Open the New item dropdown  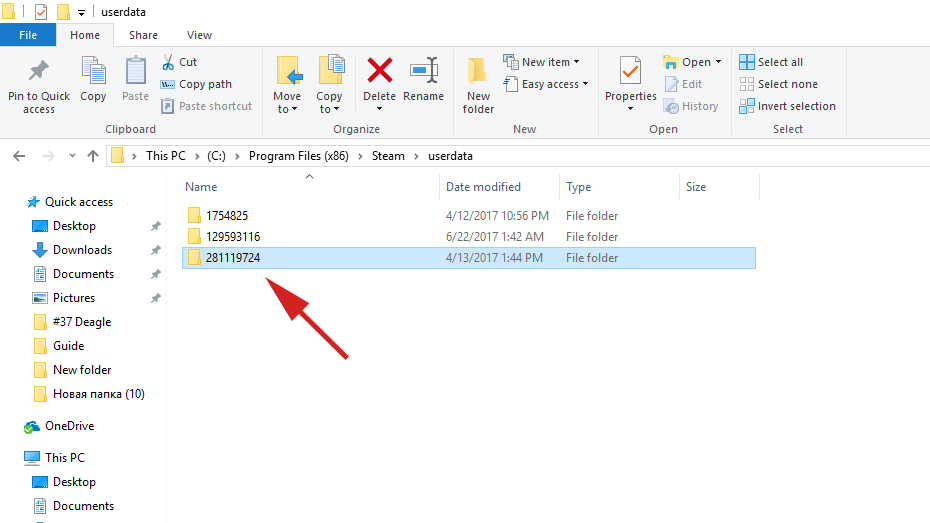[545, 62]
